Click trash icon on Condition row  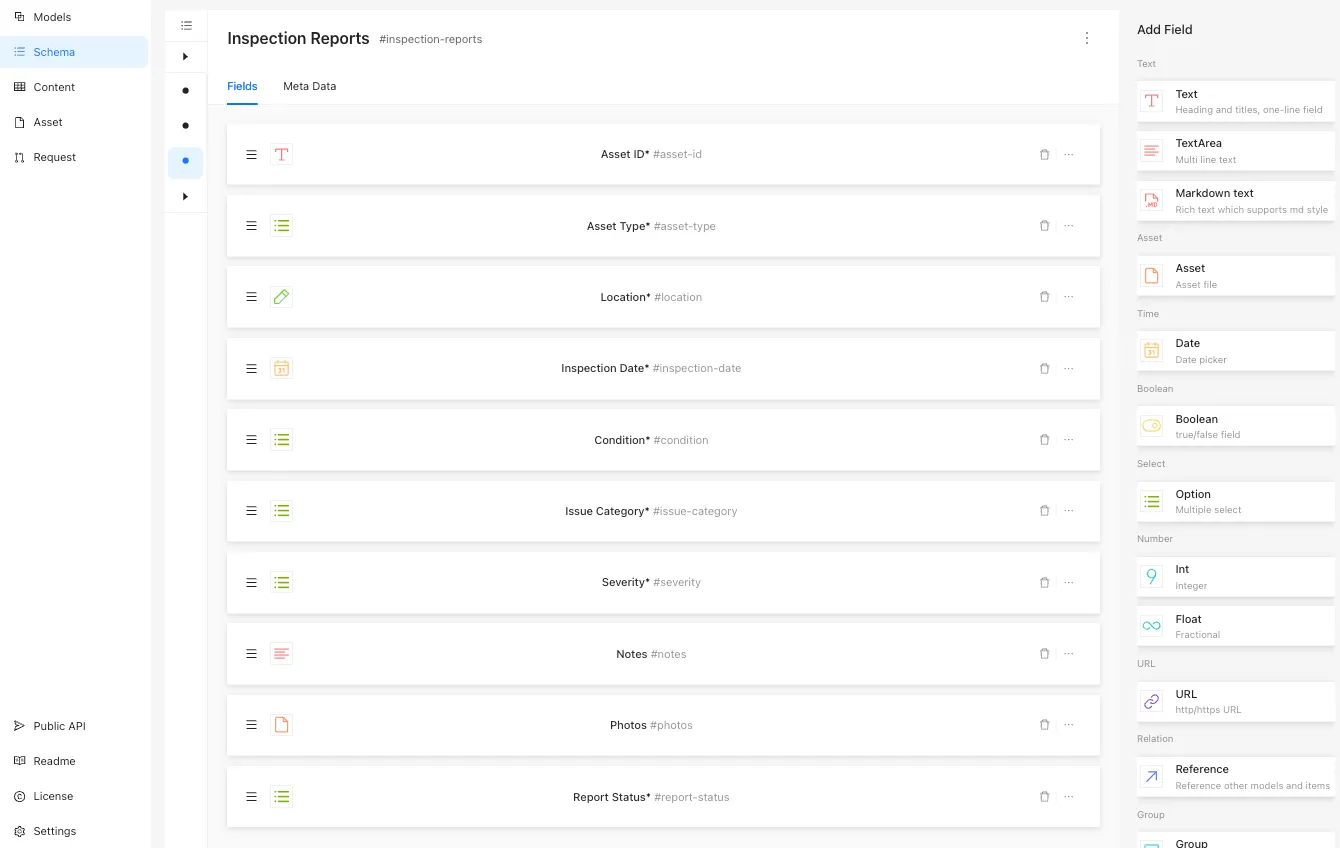coord(1044,440)
